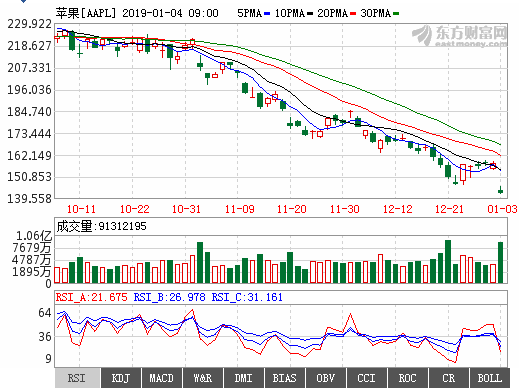Switch to the ROC indicator tab
Screen dimensions: 520x391
coord(408,378)
